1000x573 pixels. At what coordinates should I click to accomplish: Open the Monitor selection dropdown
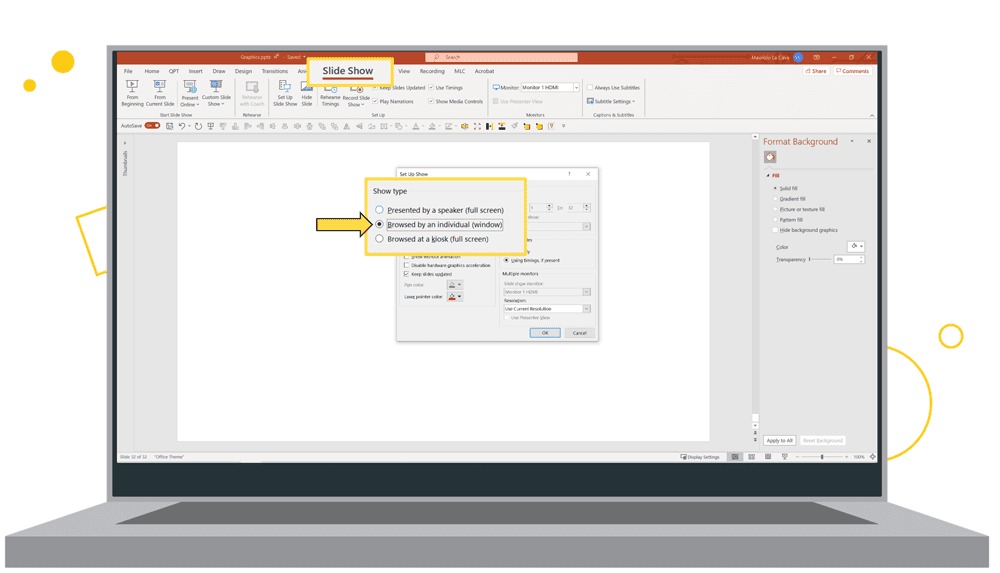click(576, 88)
